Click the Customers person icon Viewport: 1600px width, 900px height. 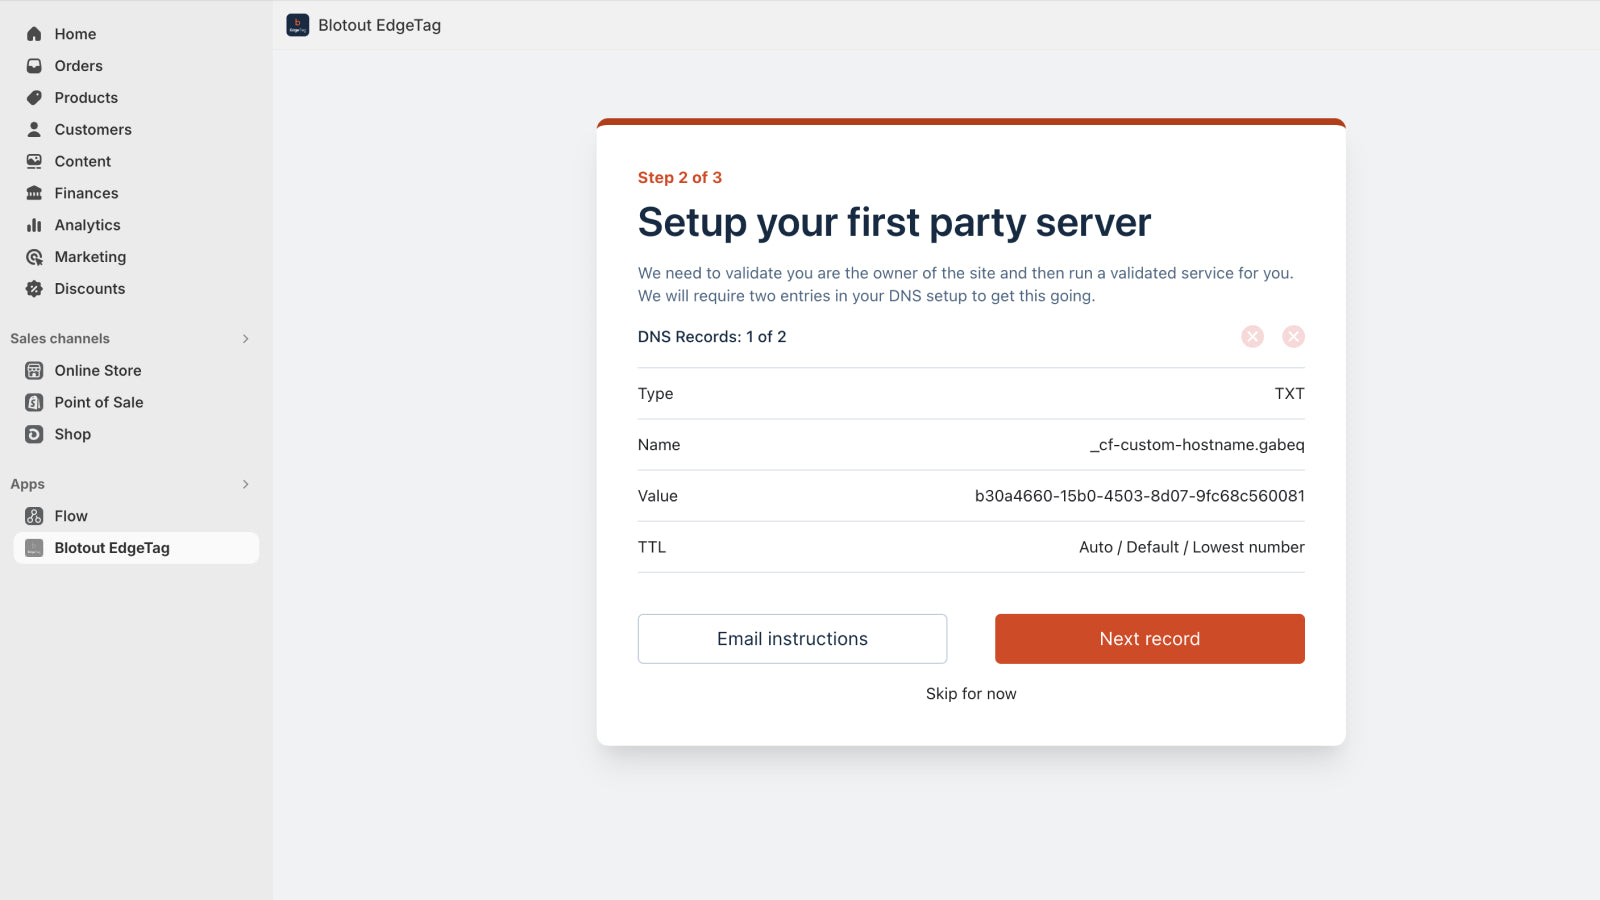point(34,130)
